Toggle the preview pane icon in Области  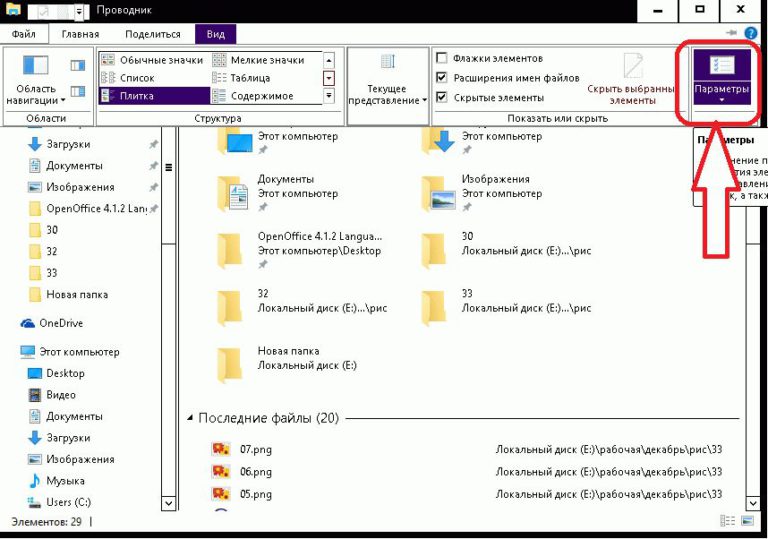pyautogui.click(x=77, y=65)
